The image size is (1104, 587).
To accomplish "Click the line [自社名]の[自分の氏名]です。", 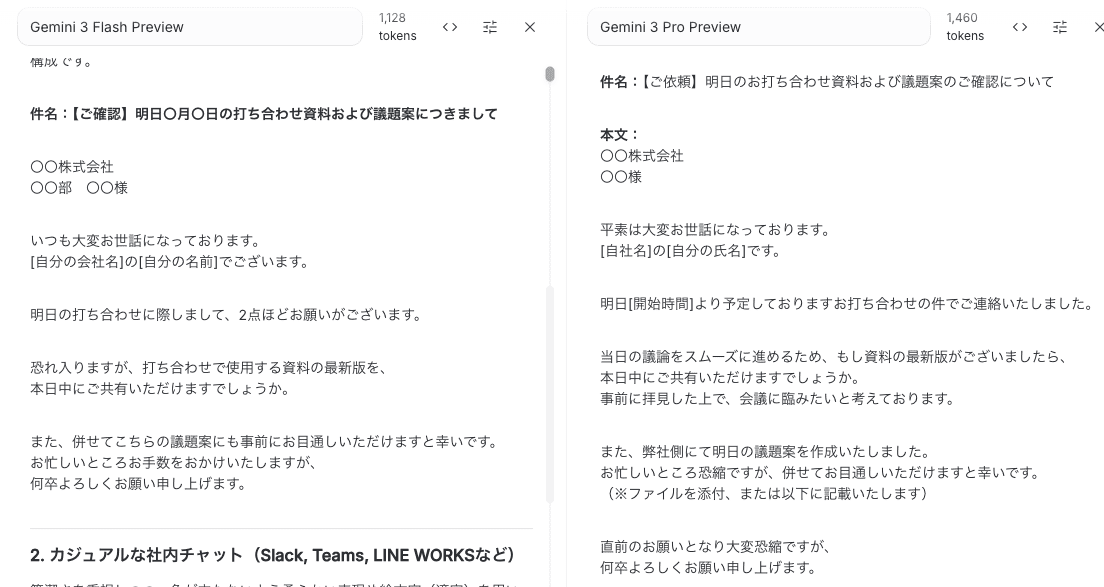I will click(691, 251).
